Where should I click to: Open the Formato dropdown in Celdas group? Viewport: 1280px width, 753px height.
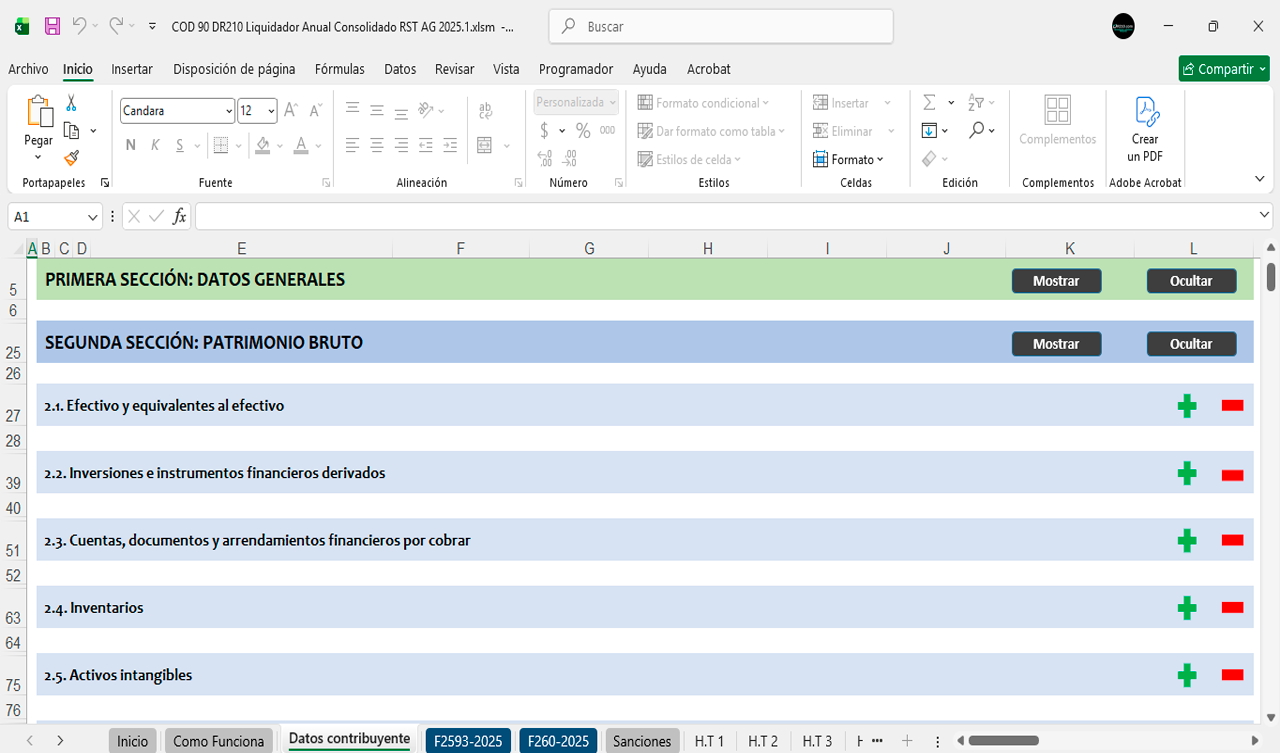[848, 159]
